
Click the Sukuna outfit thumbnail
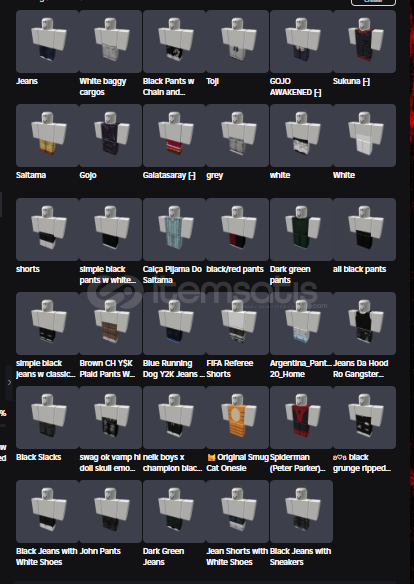point(364,41)
